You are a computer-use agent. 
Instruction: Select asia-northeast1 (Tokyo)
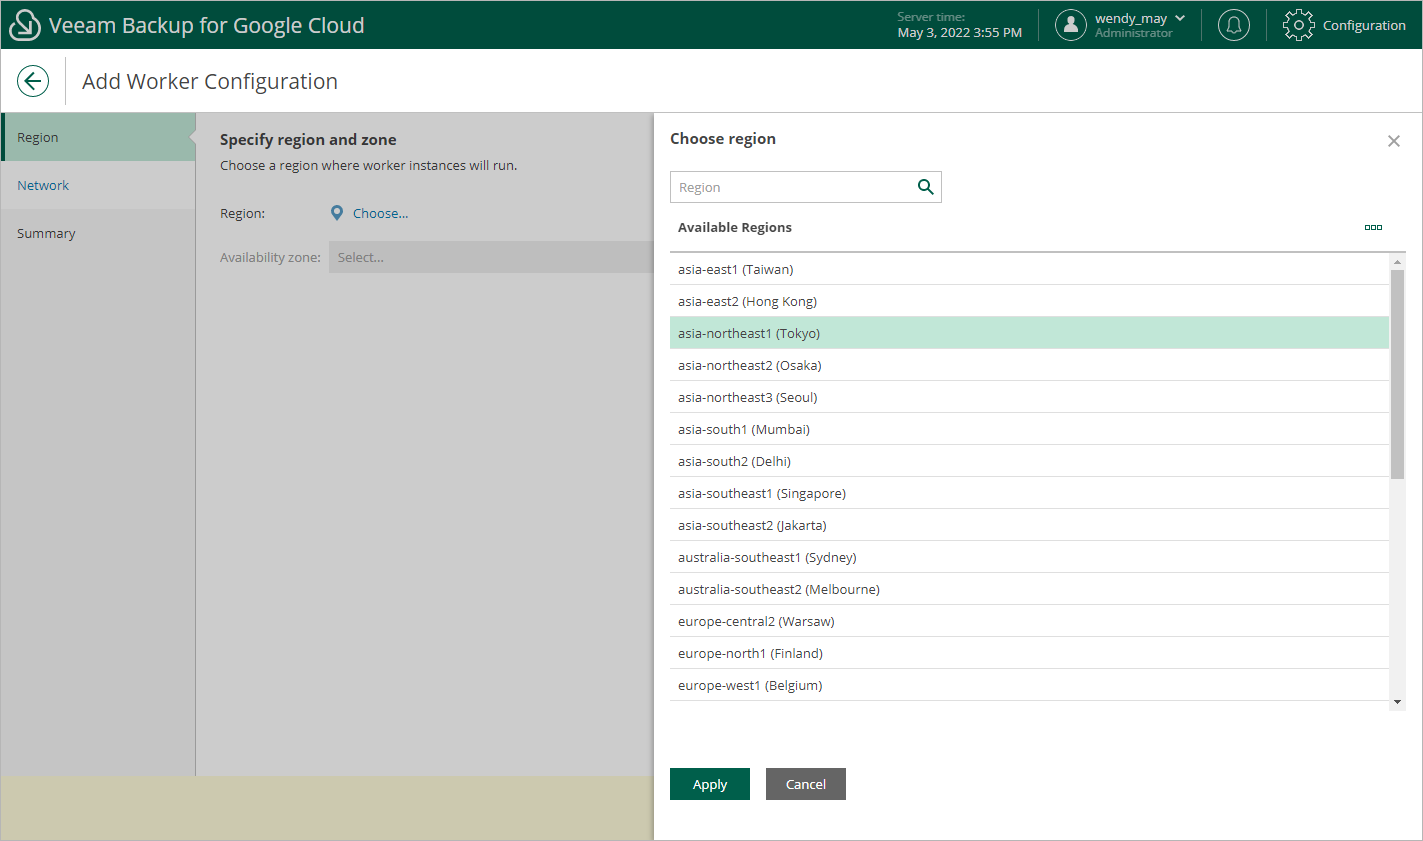[x=1029, y=333]
